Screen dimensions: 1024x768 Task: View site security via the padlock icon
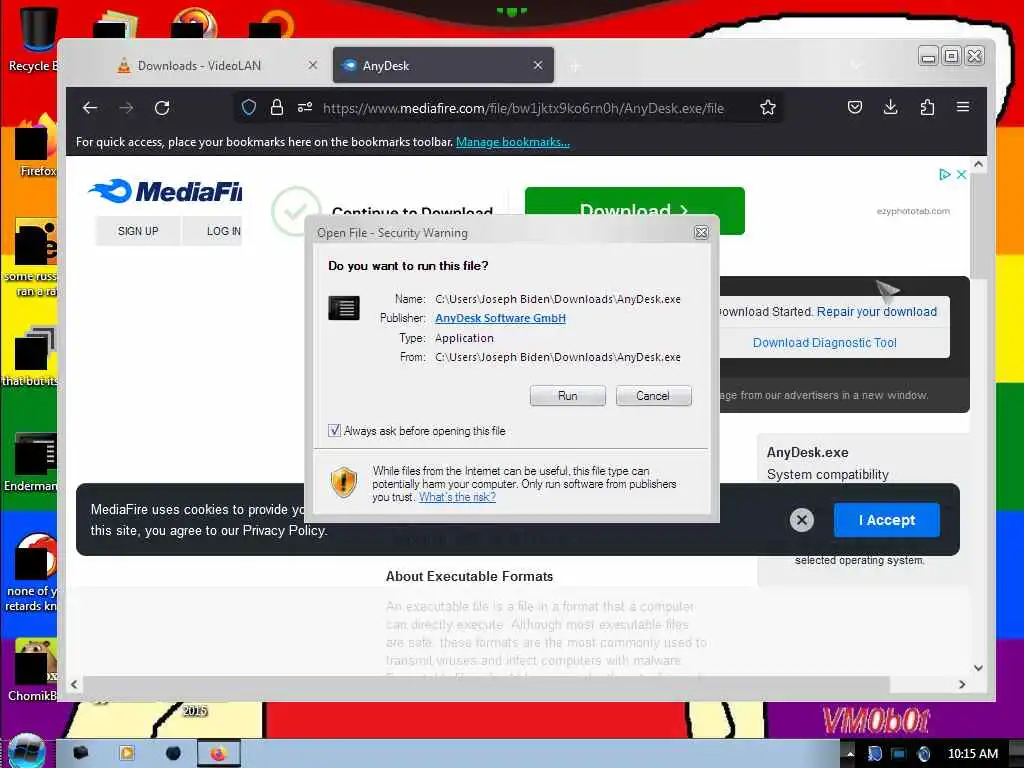click(277, 108)
